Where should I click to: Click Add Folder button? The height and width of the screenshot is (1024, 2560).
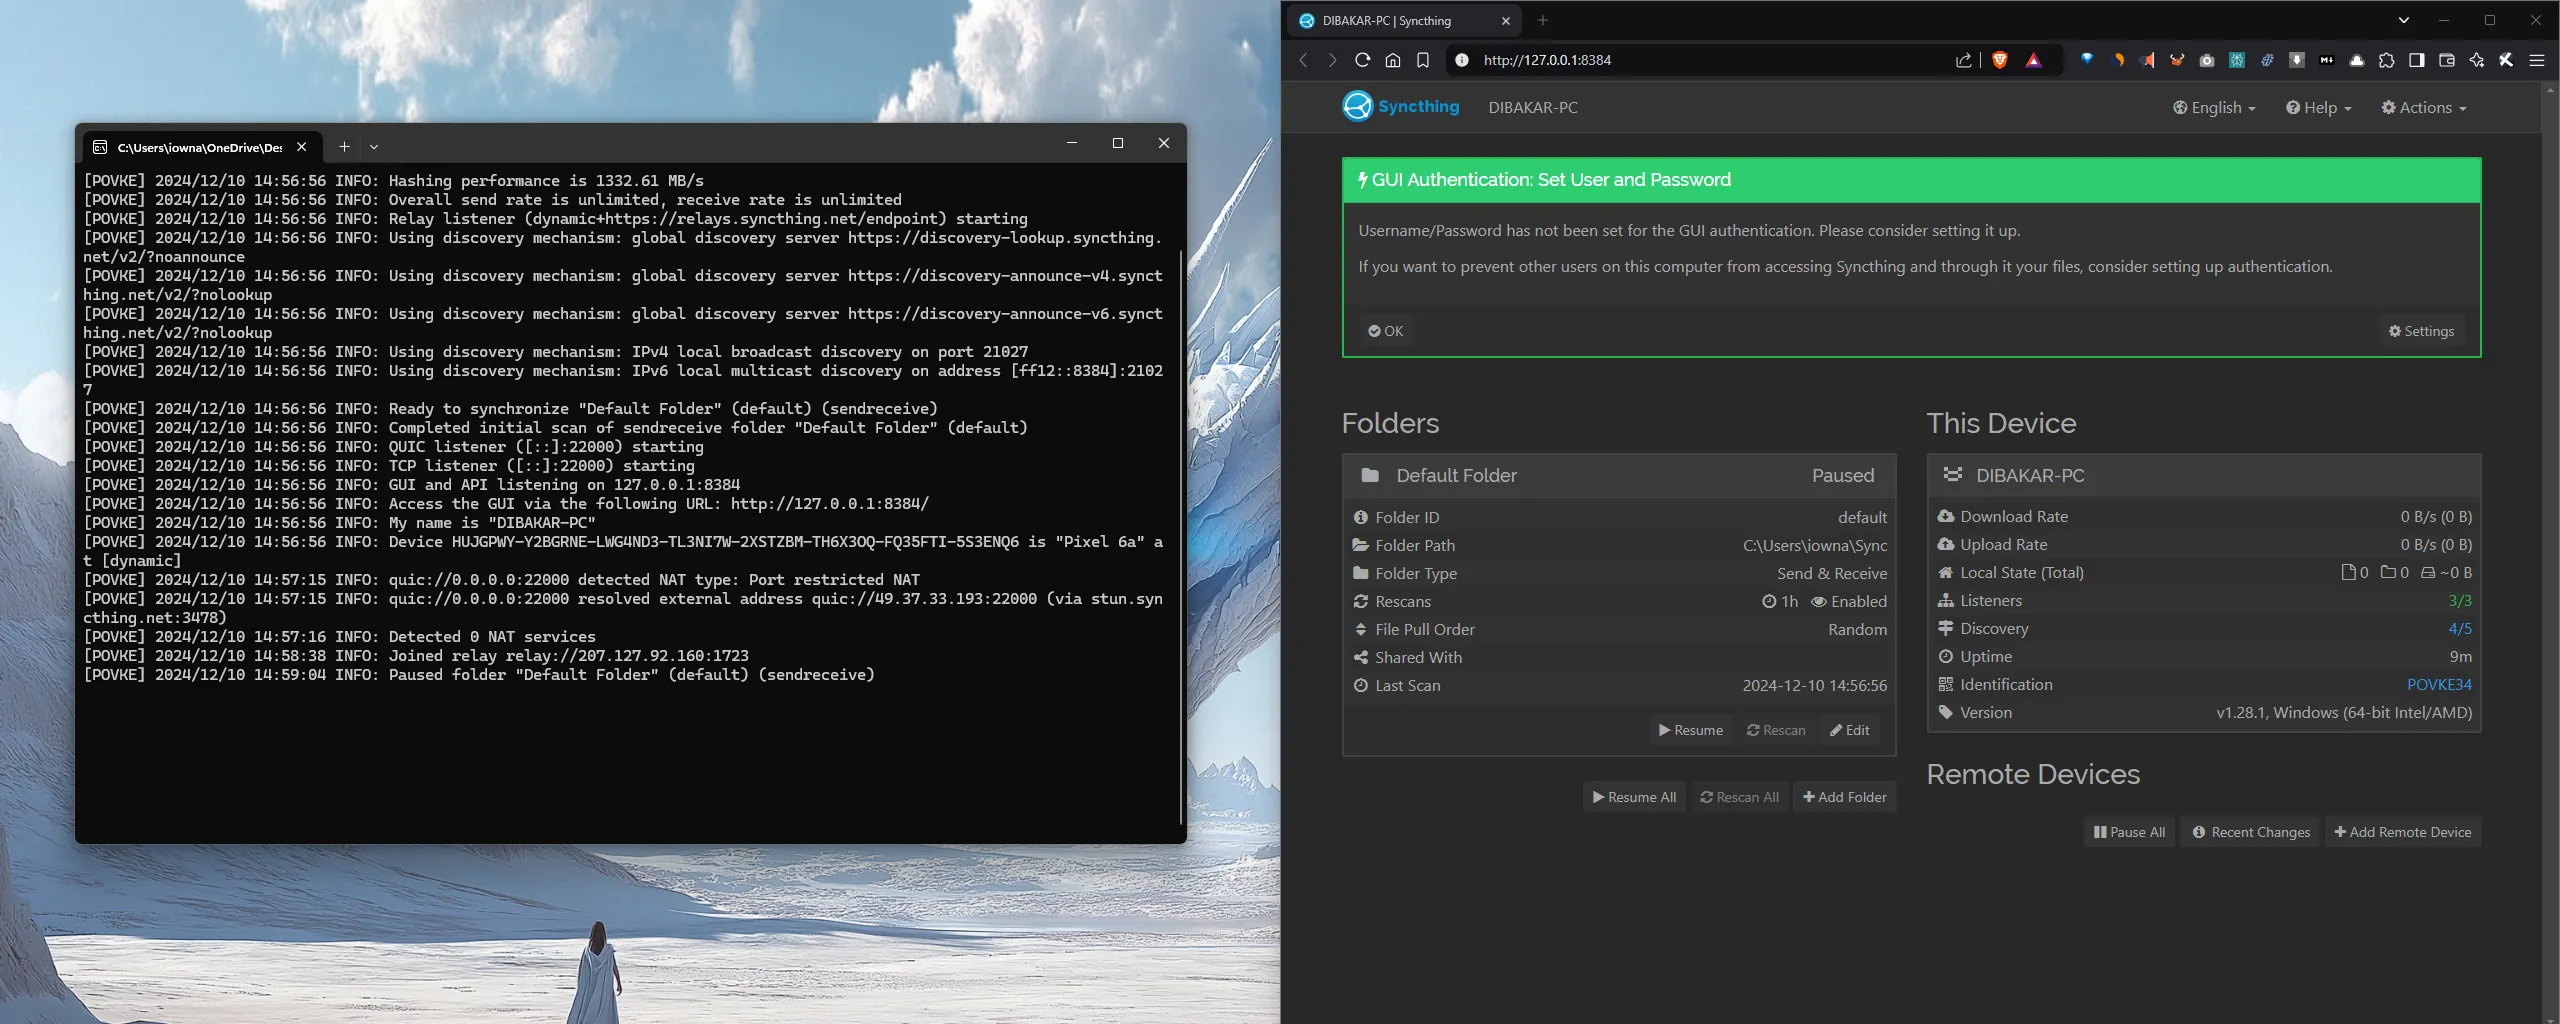pyautogui.click(x=1844, y=797)
